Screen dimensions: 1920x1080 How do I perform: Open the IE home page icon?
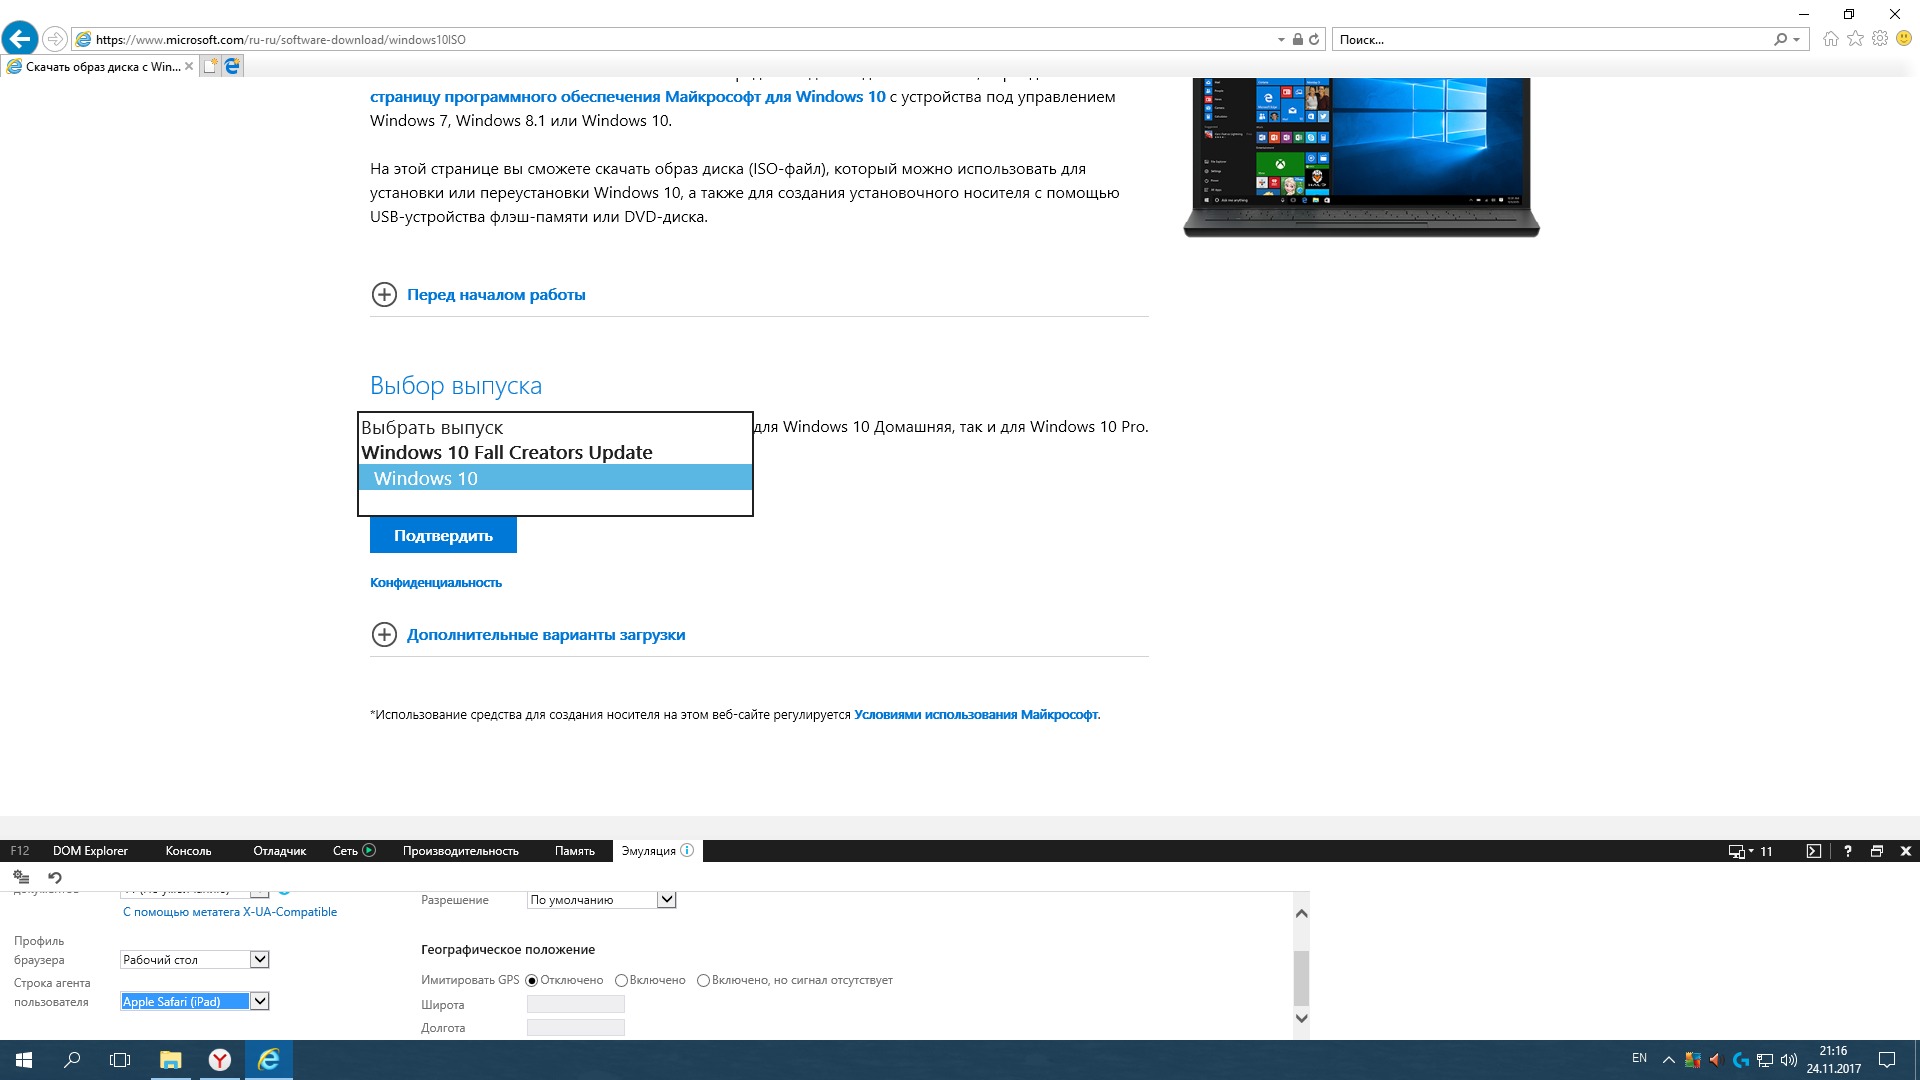1830,39
